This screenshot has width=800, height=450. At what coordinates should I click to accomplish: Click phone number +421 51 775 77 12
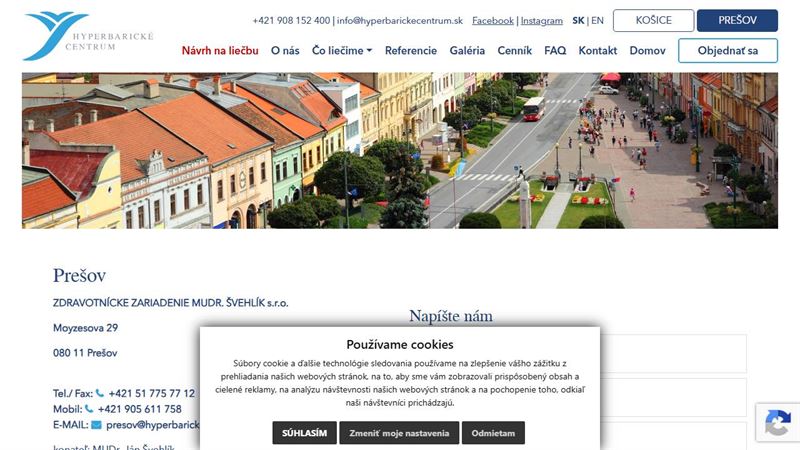point(152,393)
